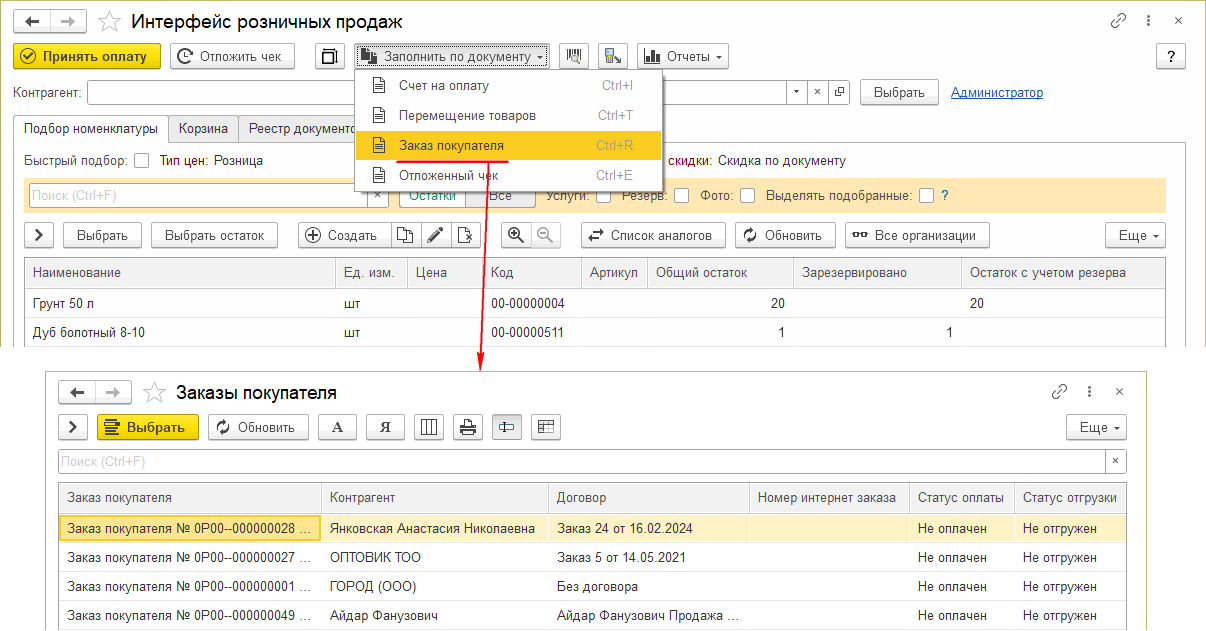Click the link icon in Заказы покупателя header
The width and height of the screenshot is (1206, 631).
1059,392
